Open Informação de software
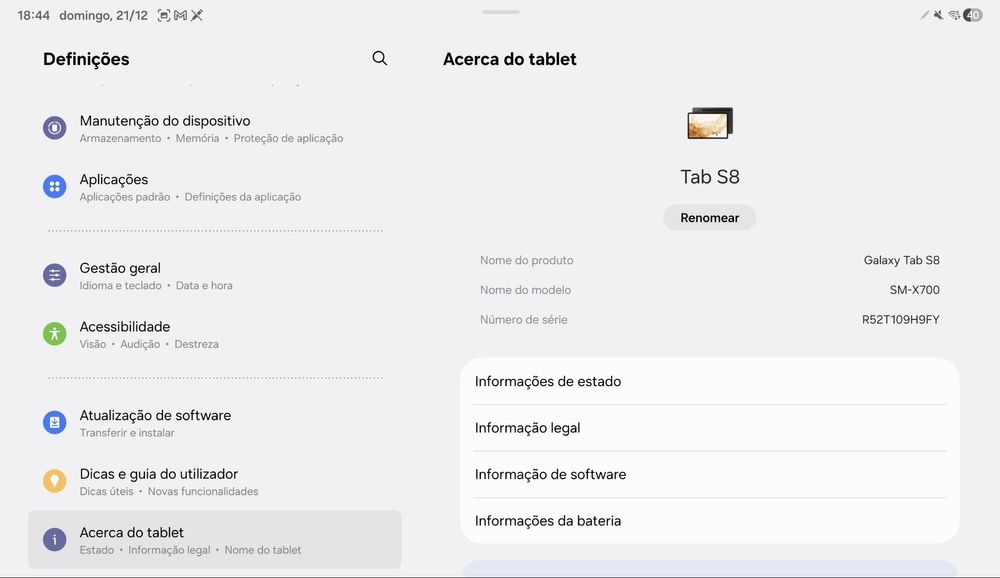 pos(710,475)
